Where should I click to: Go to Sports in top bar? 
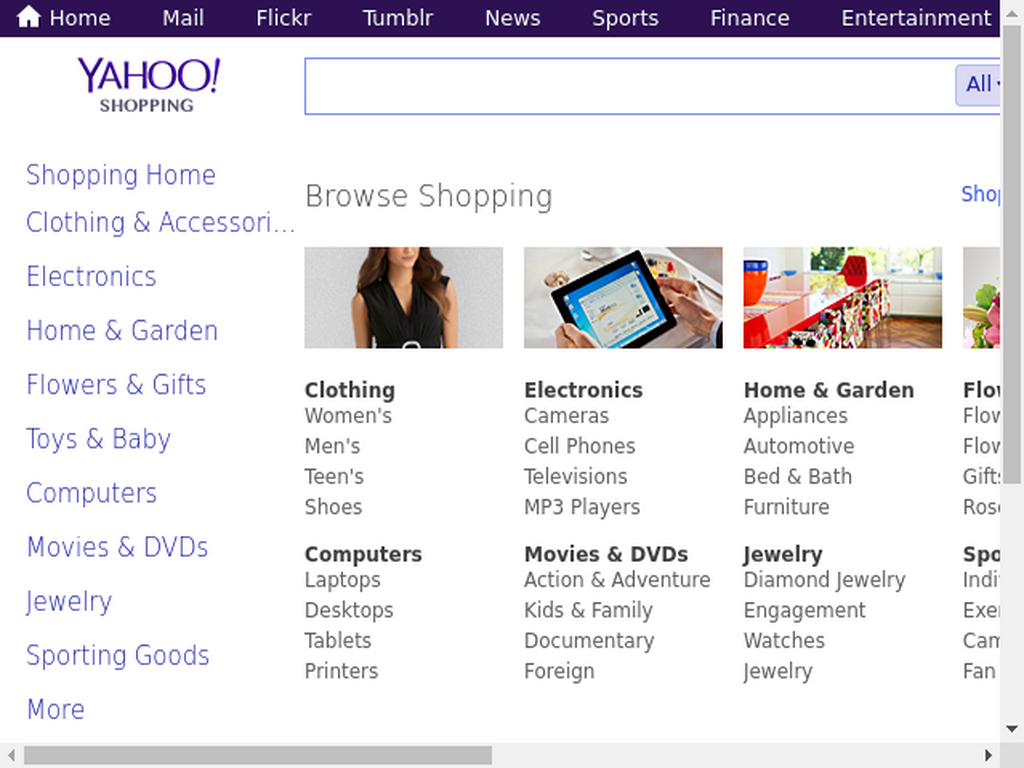click(x=625, y=18)
